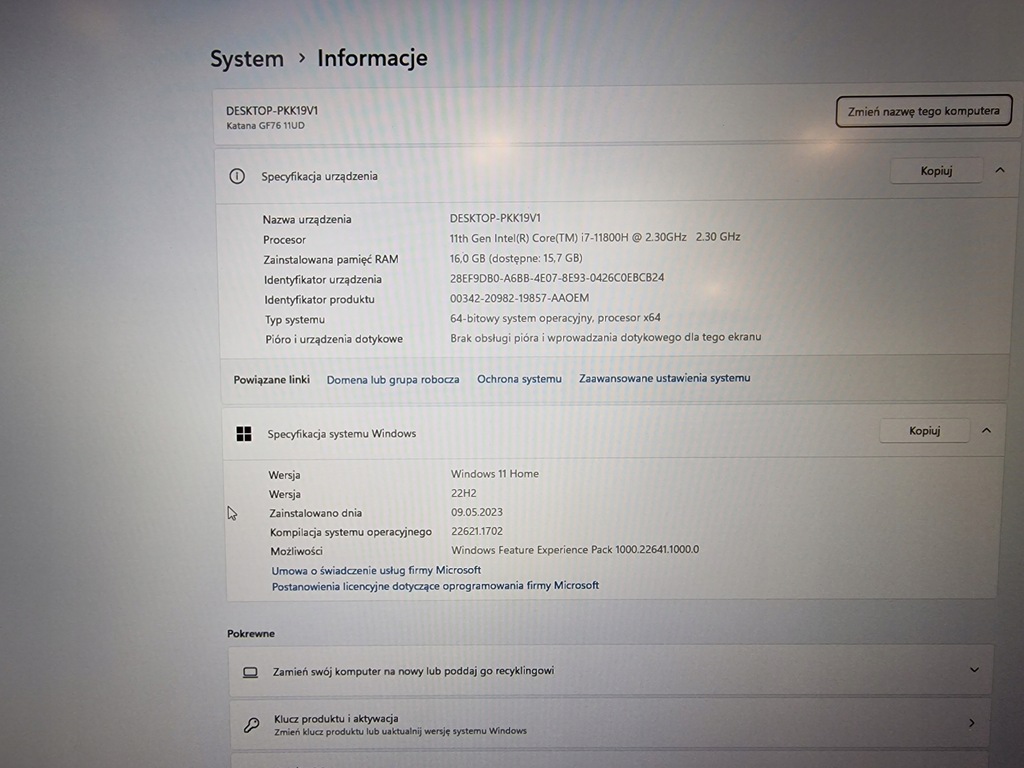1024x768 pixels.
Task: Click the computer name DESKTOP-PKK19V1 header
Action: [x=272, y=111]
